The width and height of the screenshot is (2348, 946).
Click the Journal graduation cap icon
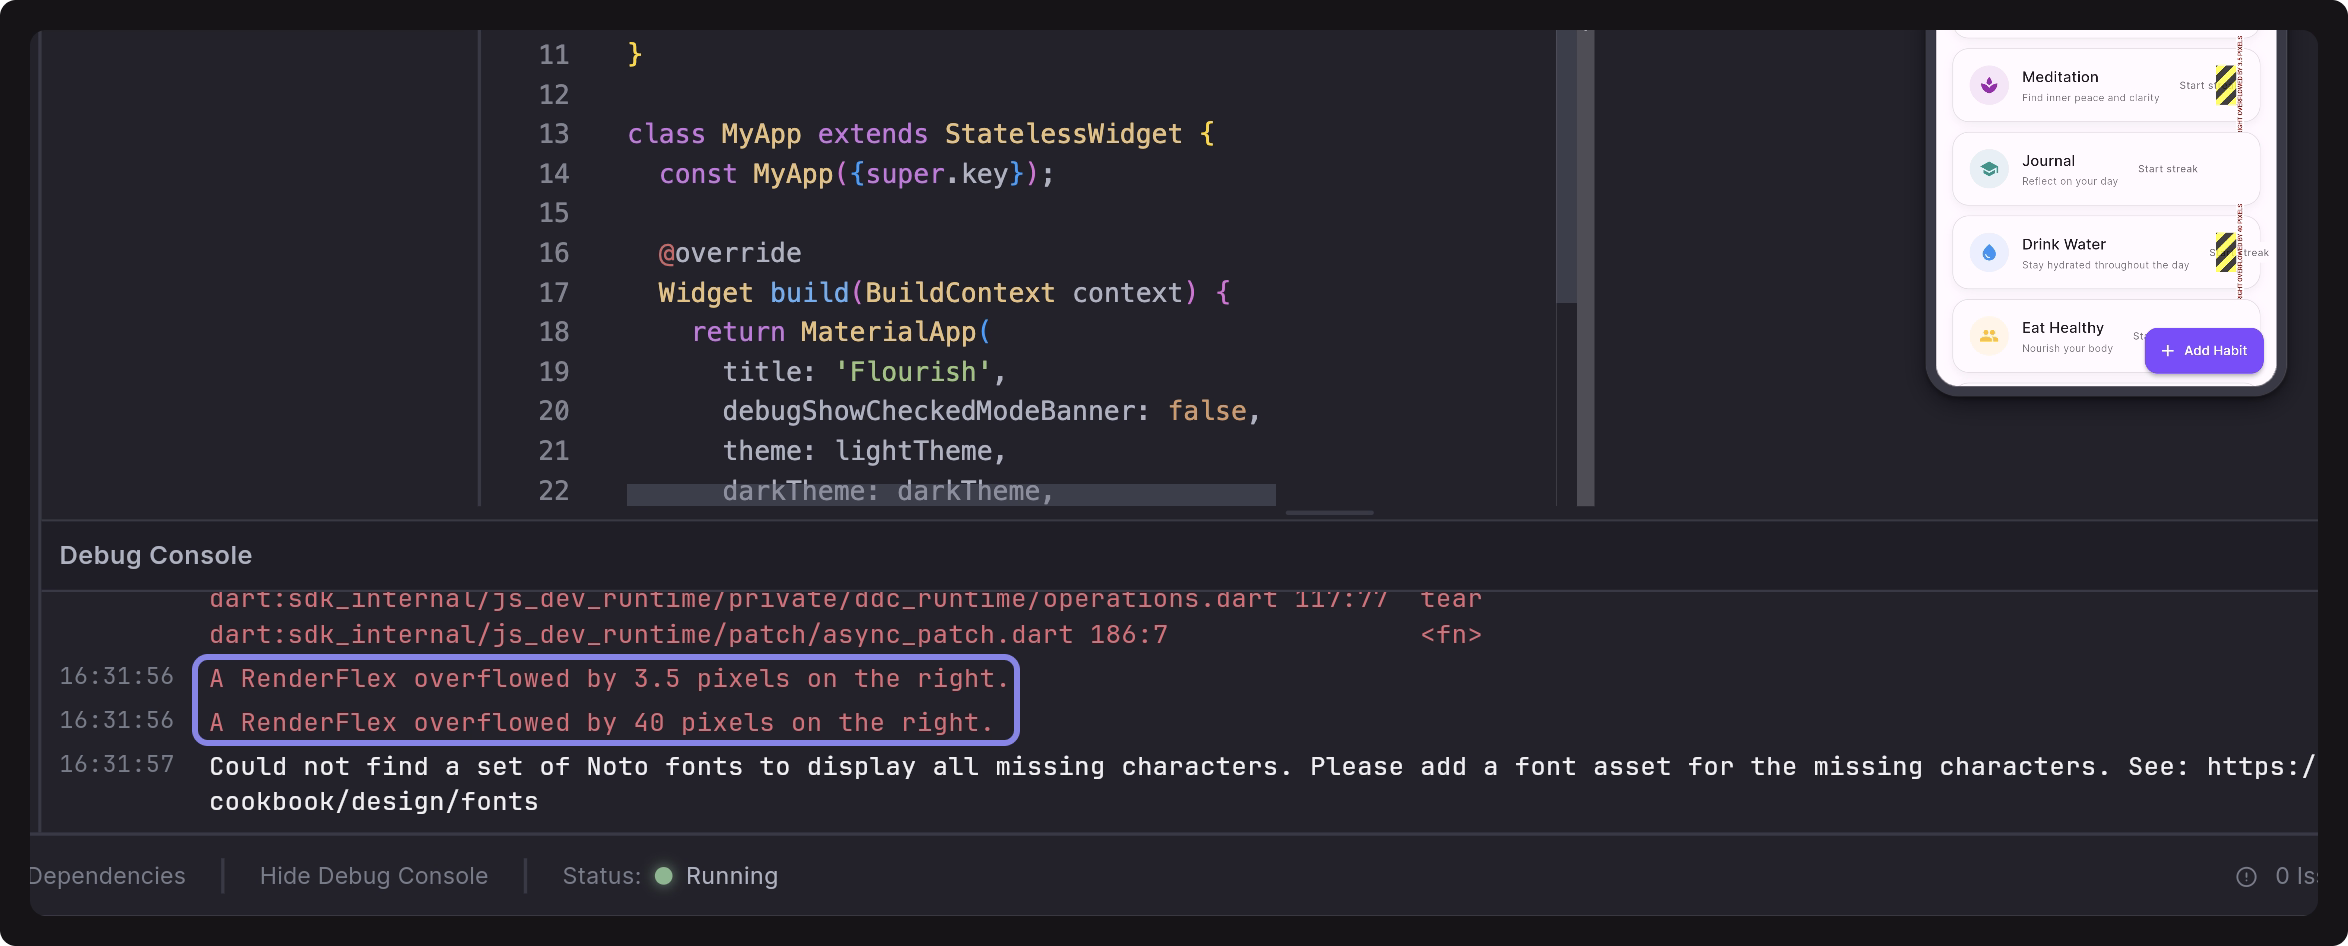1989,169
